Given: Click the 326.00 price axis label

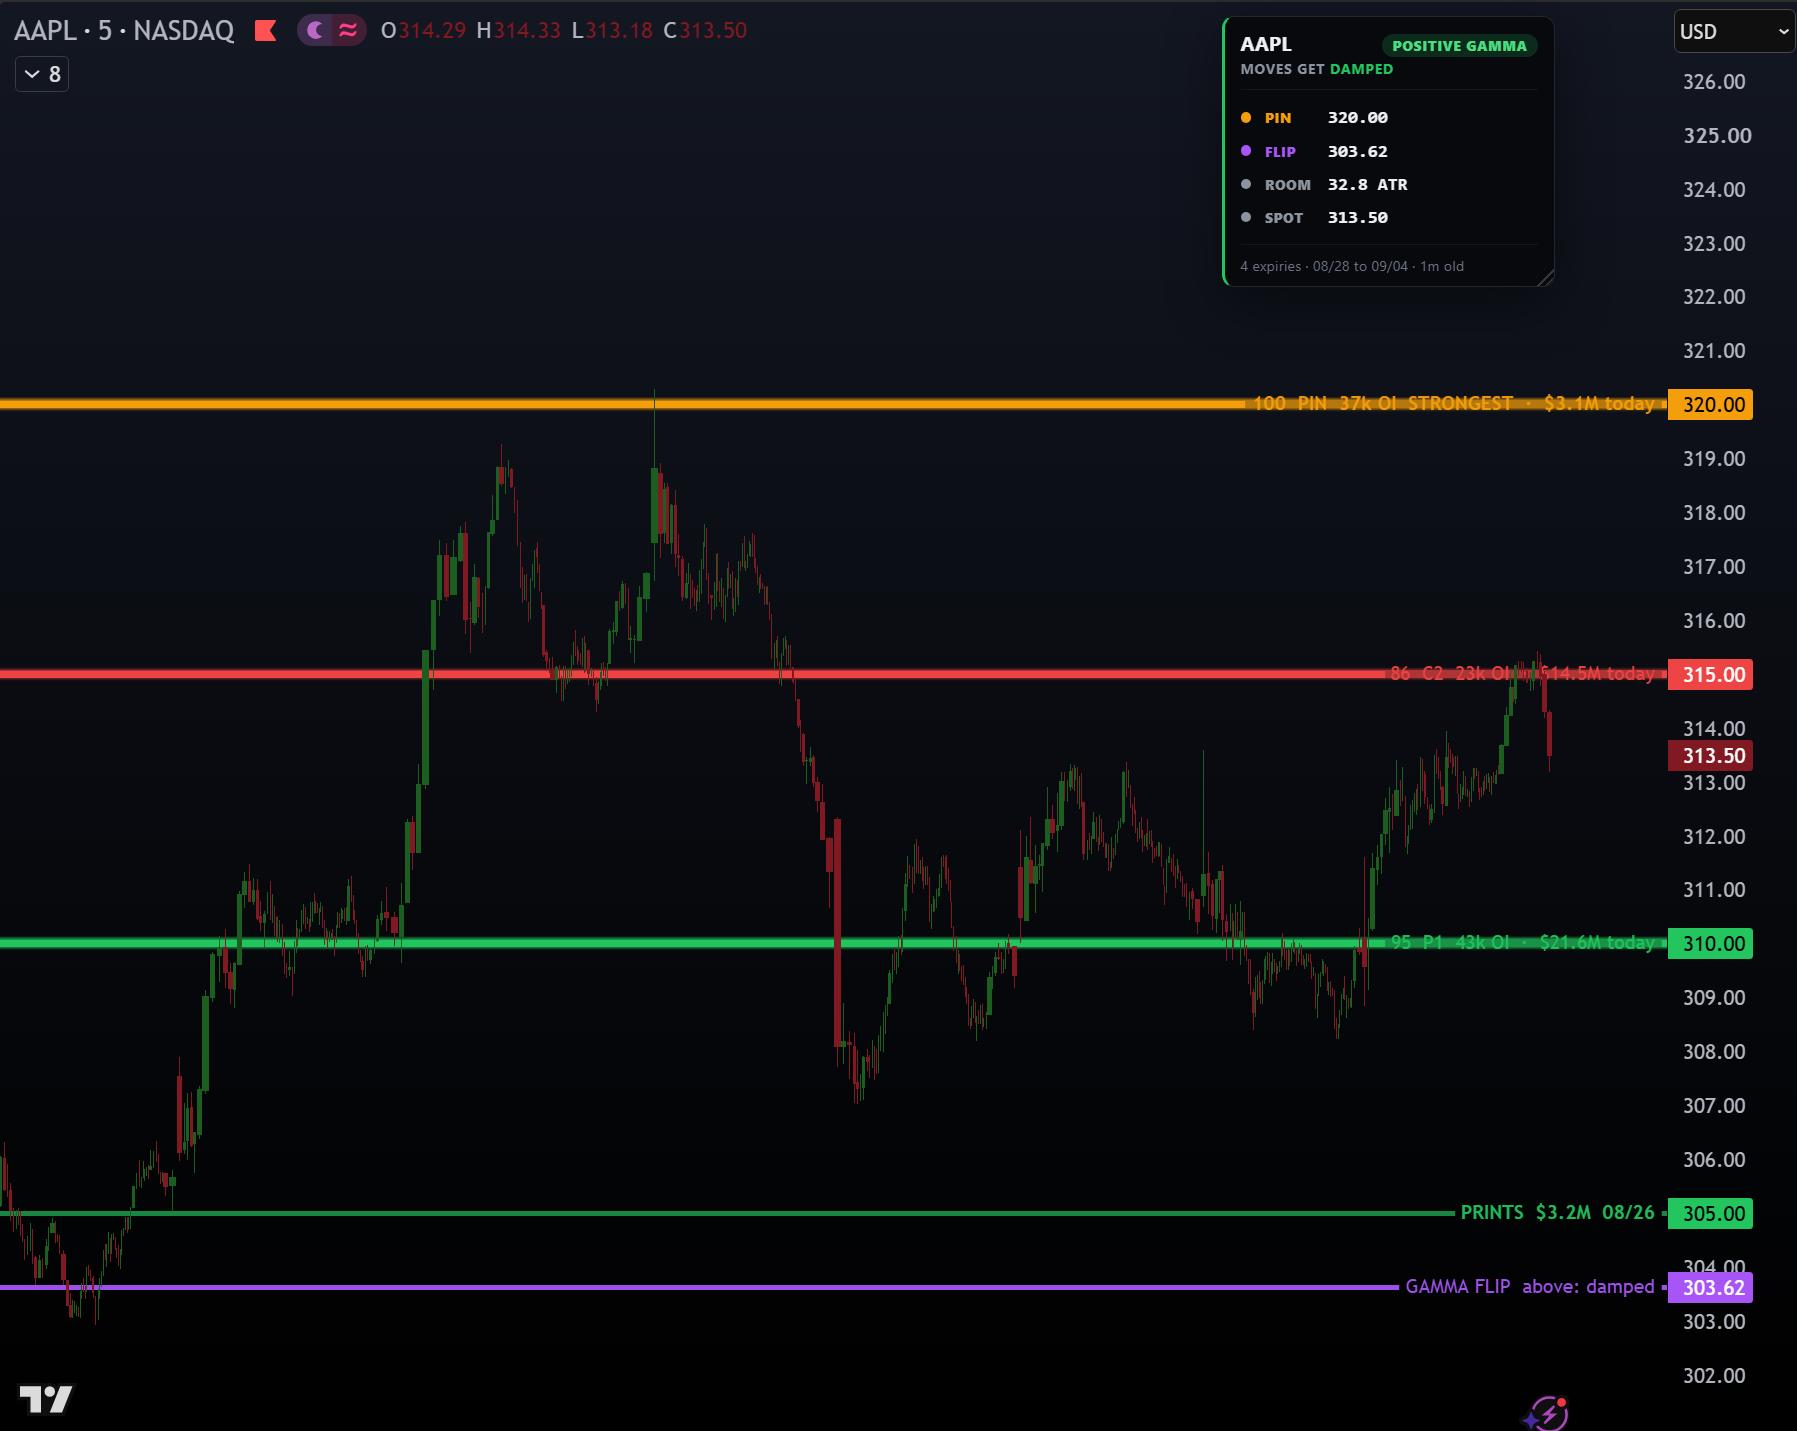Looking at the screenshot, I should point(1714,82).
